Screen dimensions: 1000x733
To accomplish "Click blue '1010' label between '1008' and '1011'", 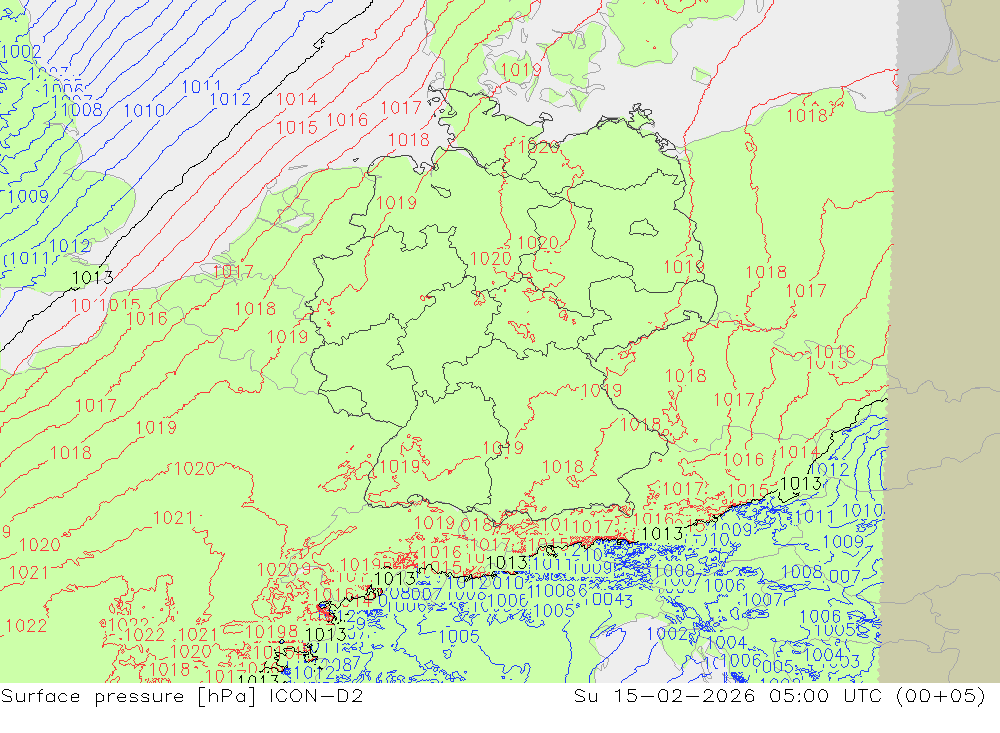I will [144, 111].
